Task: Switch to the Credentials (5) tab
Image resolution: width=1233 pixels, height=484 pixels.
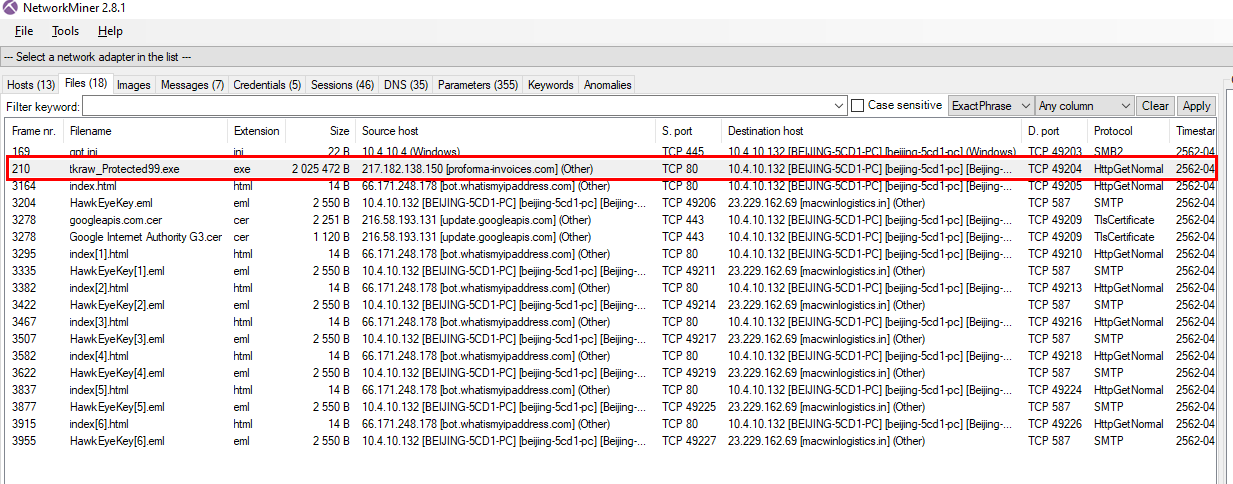Action: tap(267, 85)
